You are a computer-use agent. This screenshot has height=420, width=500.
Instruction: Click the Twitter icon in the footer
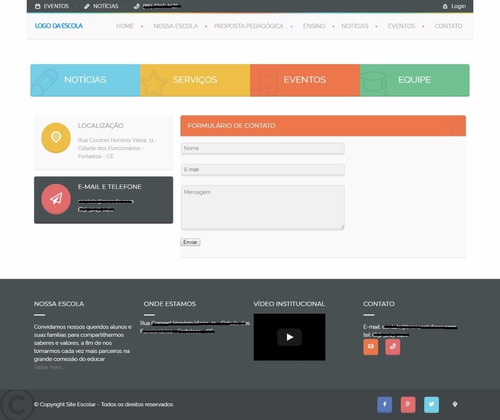coord(431,405)
